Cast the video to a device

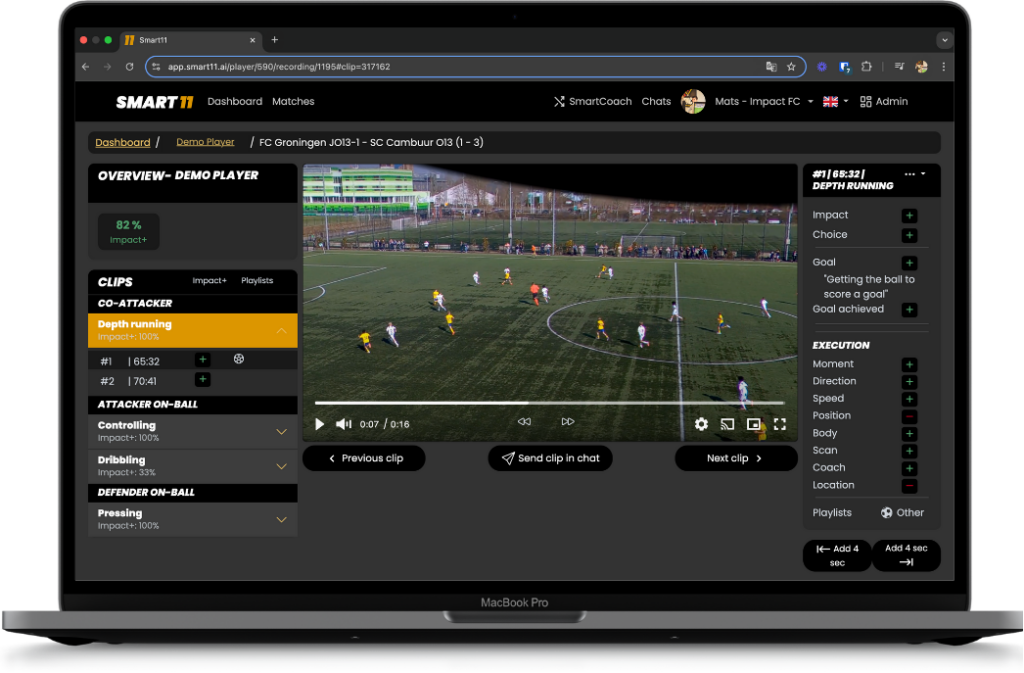tap(727, 424)
